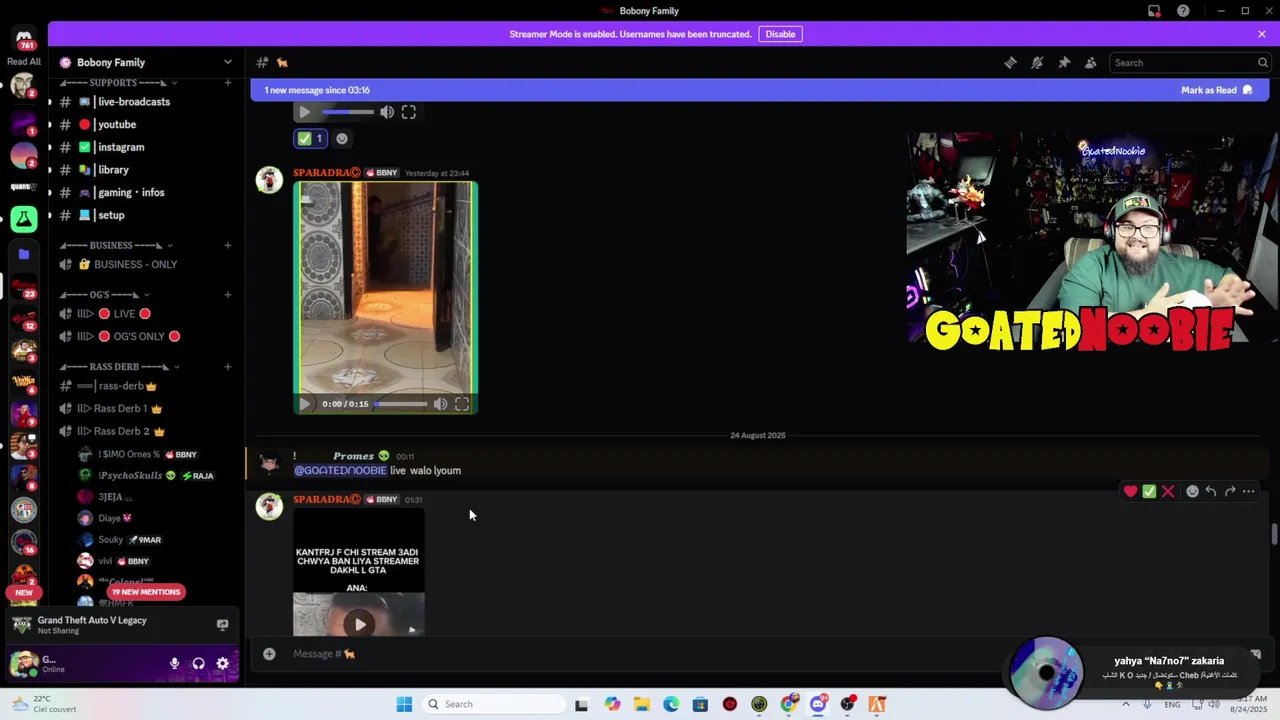Screen dimensions: 1280x720
Task: Toggle the headphones deafen icon
Action: [198, 663]
